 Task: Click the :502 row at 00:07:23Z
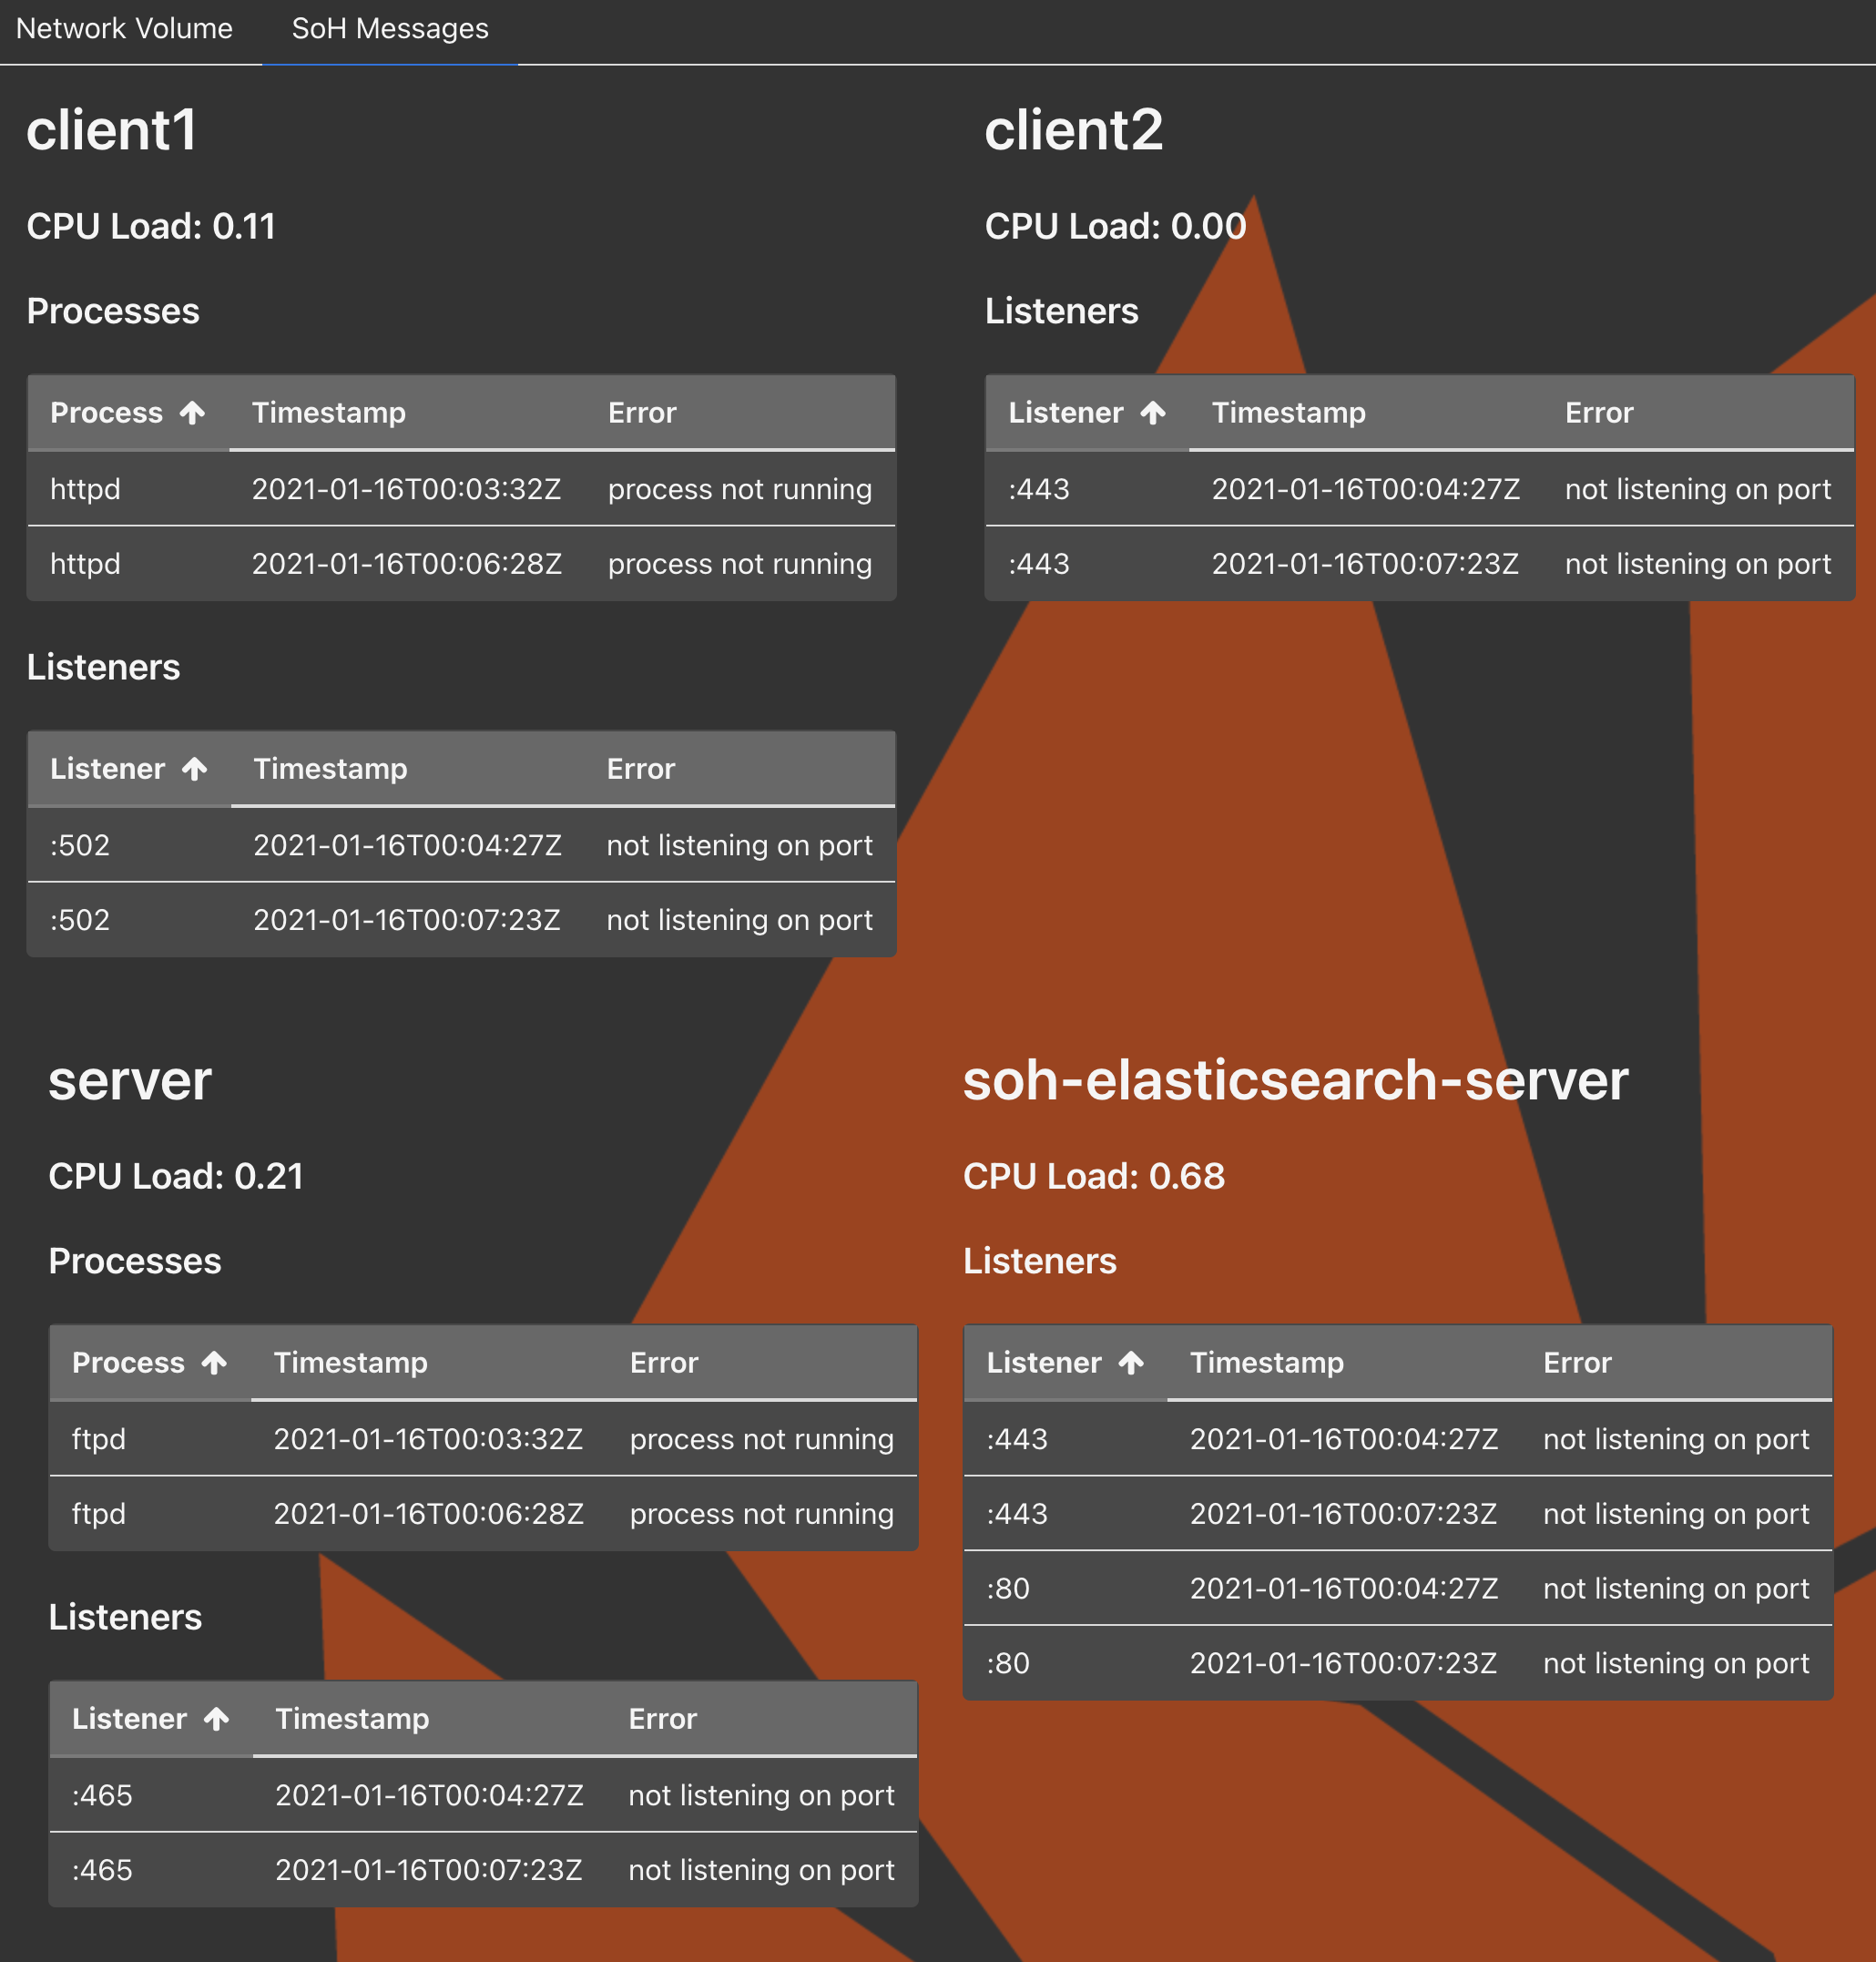point(461,920)
